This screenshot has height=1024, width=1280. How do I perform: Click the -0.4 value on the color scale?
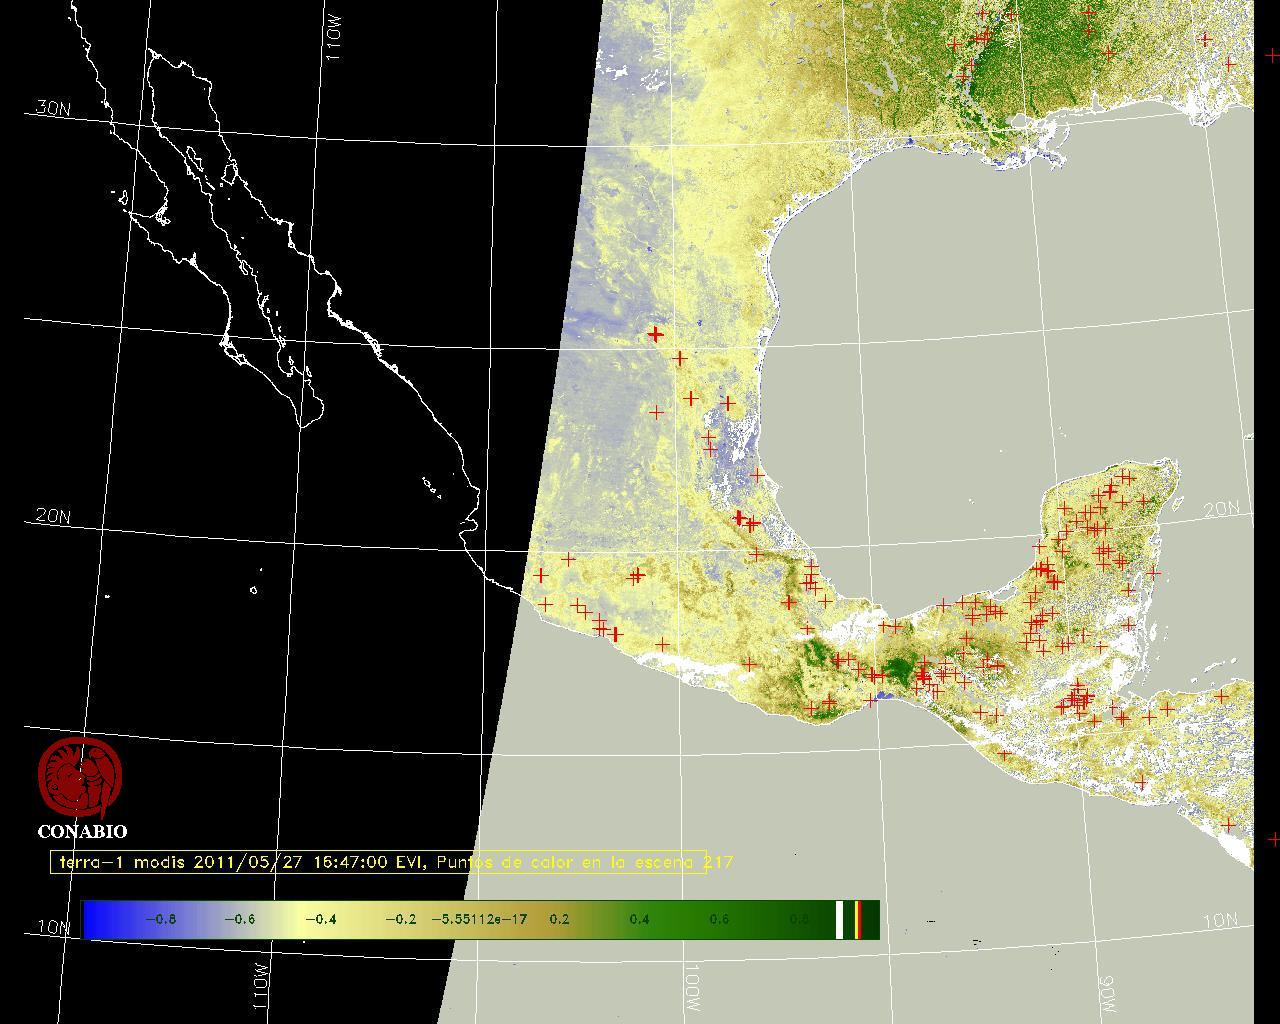[x=319, y=919]
